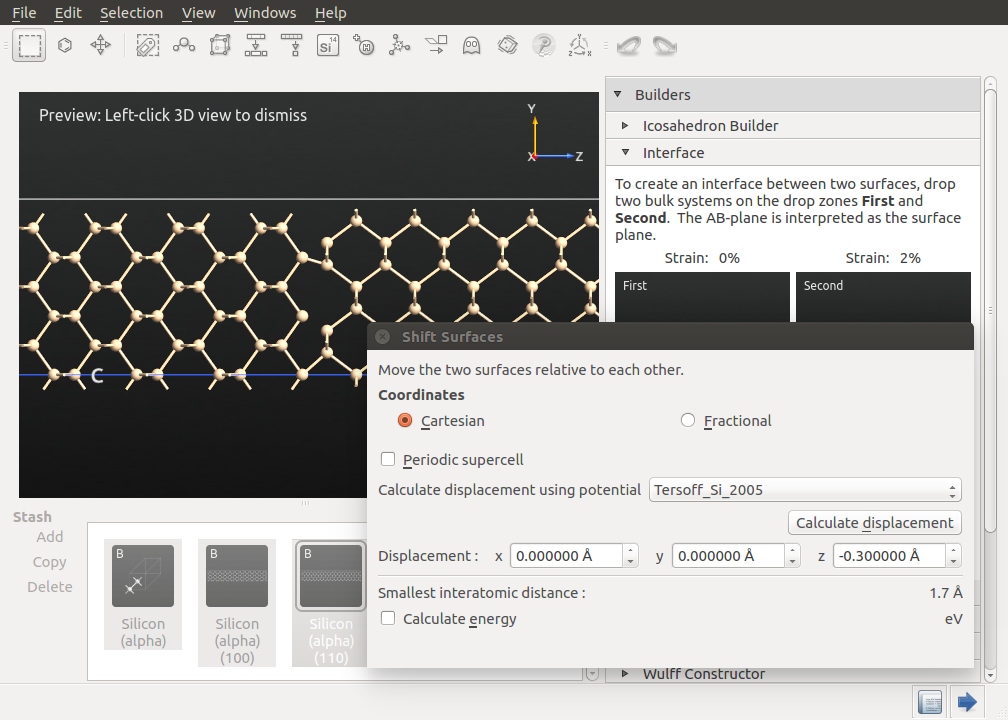The height and width of the screenshot is (720, 1008).
Task: Open the Tersoff_Si_2005 potential dropdown
Action: coord(805,490)
